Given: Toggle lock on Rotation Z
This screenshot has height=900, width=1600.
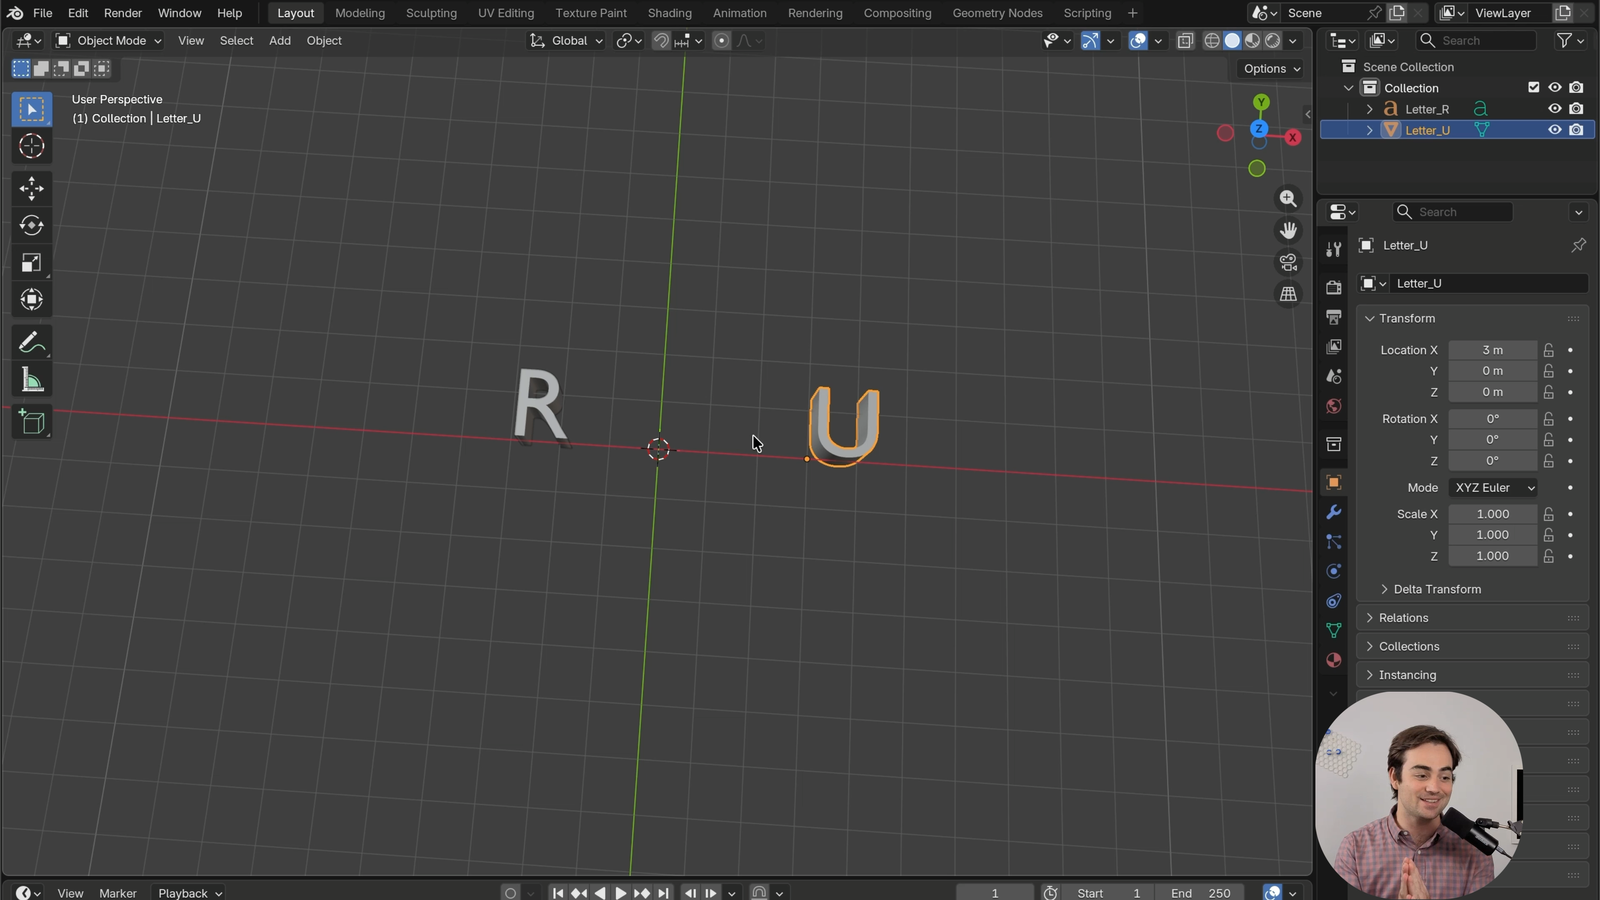Looking at the screenshot, I should coord(1548,461).
